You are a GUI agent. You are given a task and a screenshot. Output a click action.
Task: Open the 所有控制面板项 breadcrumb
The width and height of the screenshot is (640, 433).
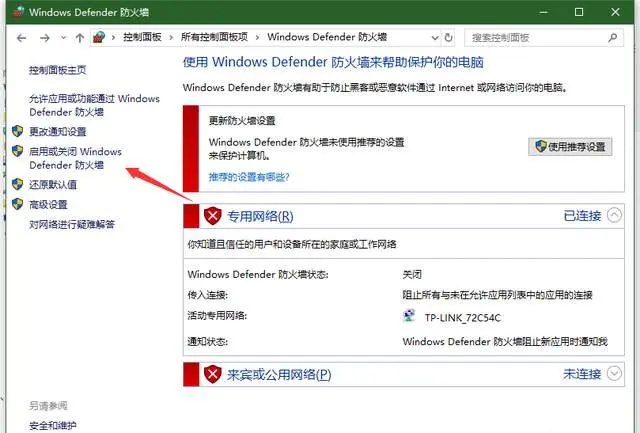pyautogui.click(x=214, y=37)
